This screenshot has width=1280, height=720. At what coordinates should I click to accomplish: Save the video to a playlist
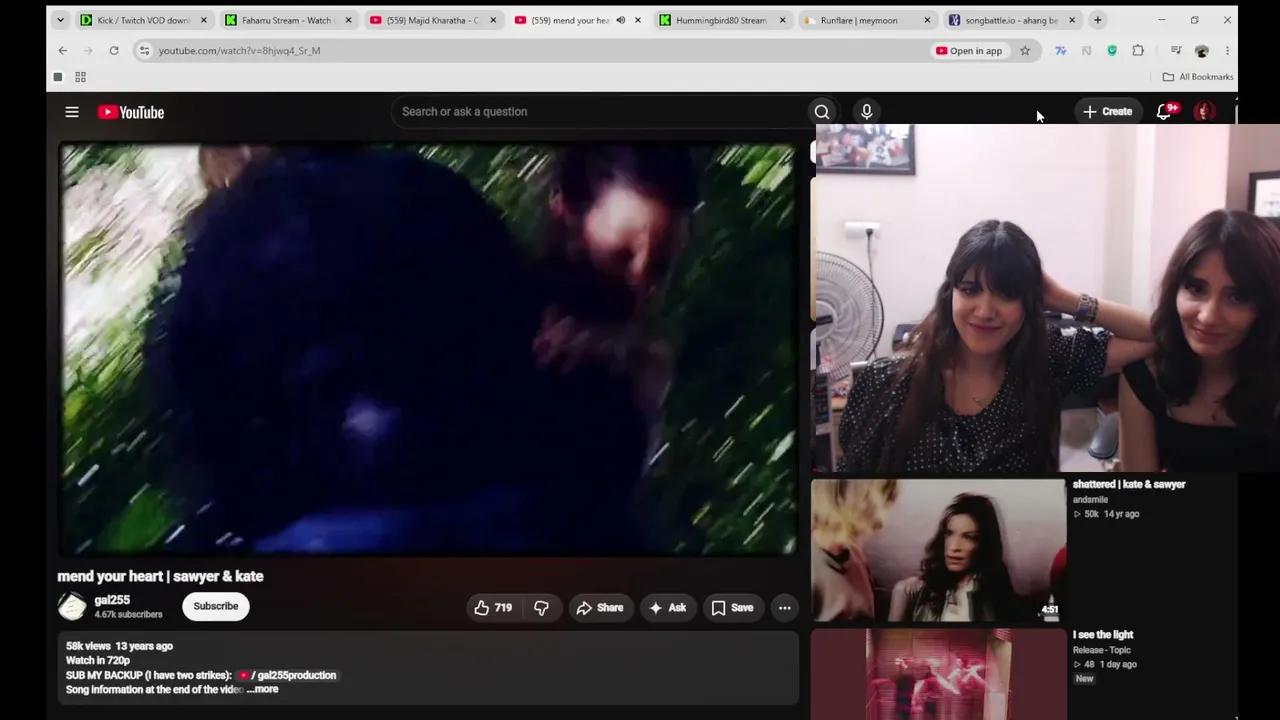732,607
